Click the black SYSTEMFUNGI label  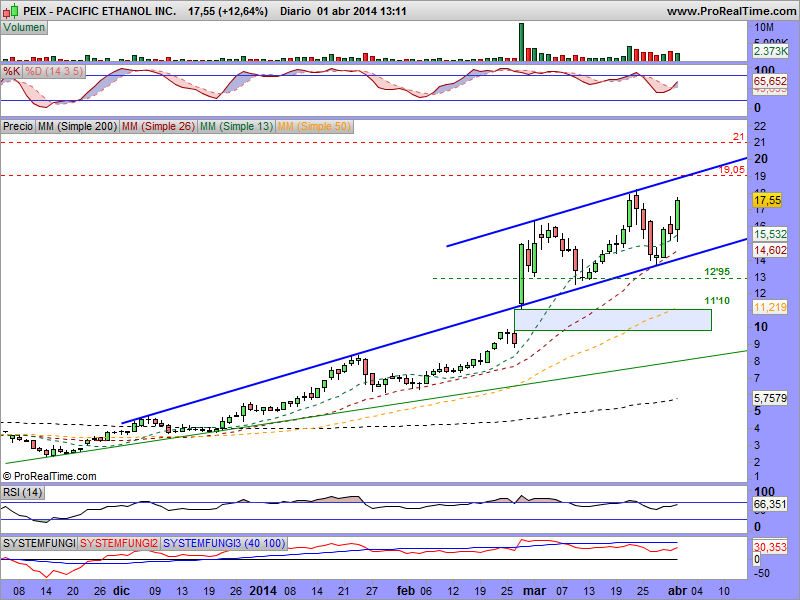pos(39,543)
